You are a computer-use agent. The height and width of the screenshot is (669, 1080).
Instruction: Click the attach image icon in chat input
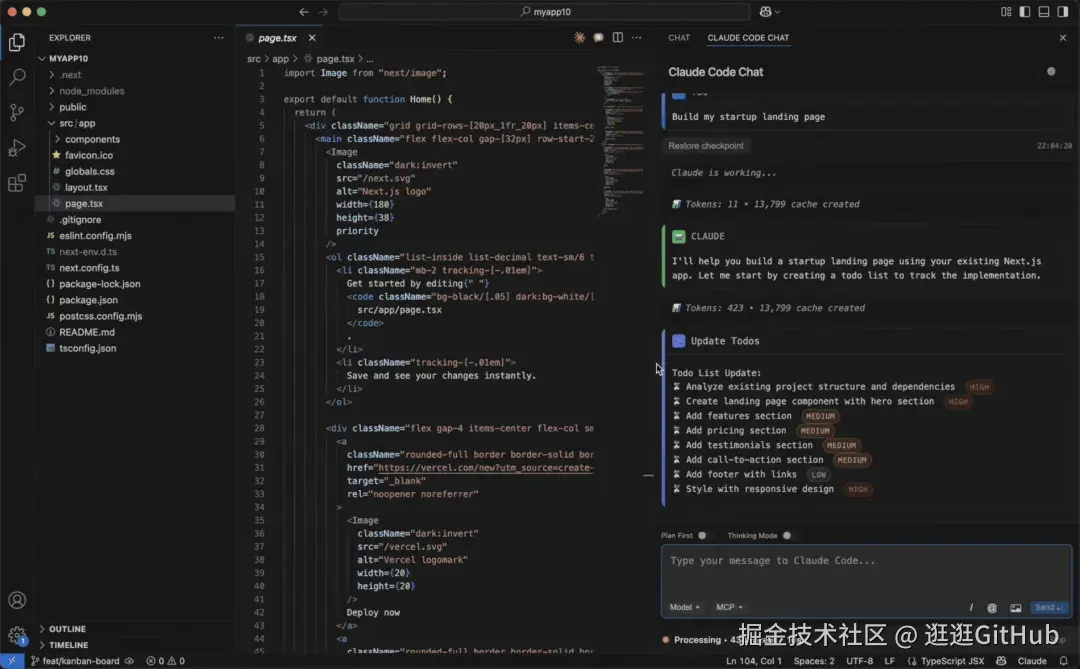(x=1015, y=608)
